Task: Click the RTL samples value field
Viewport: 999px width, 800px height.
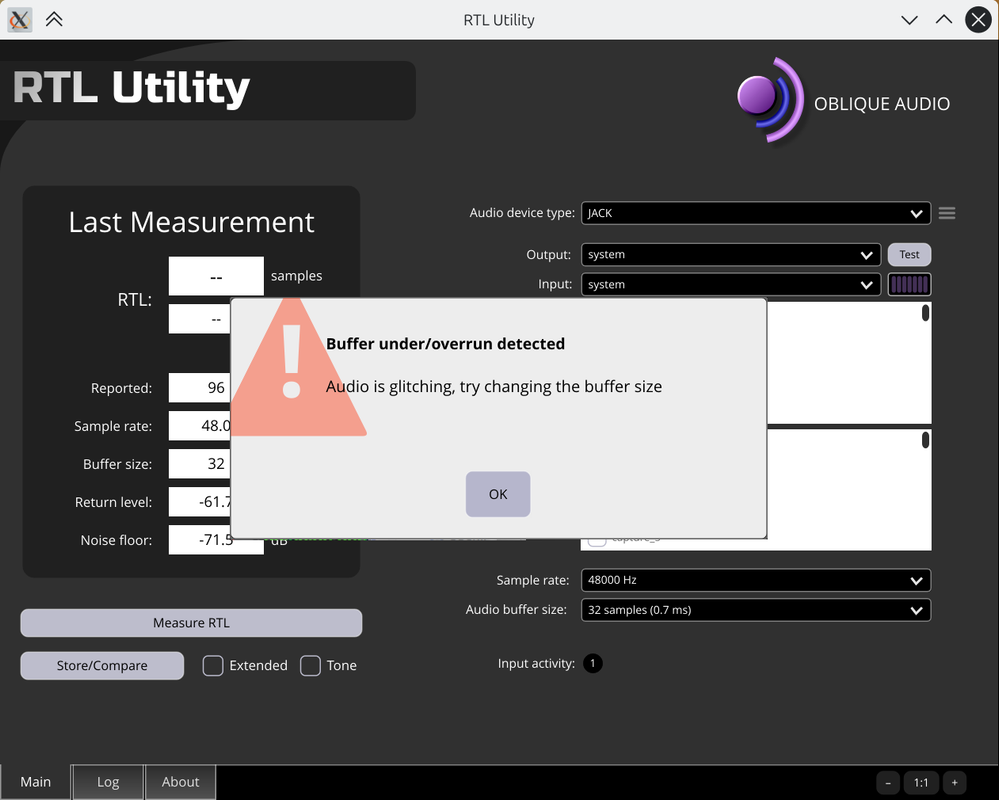Action: 216,276
